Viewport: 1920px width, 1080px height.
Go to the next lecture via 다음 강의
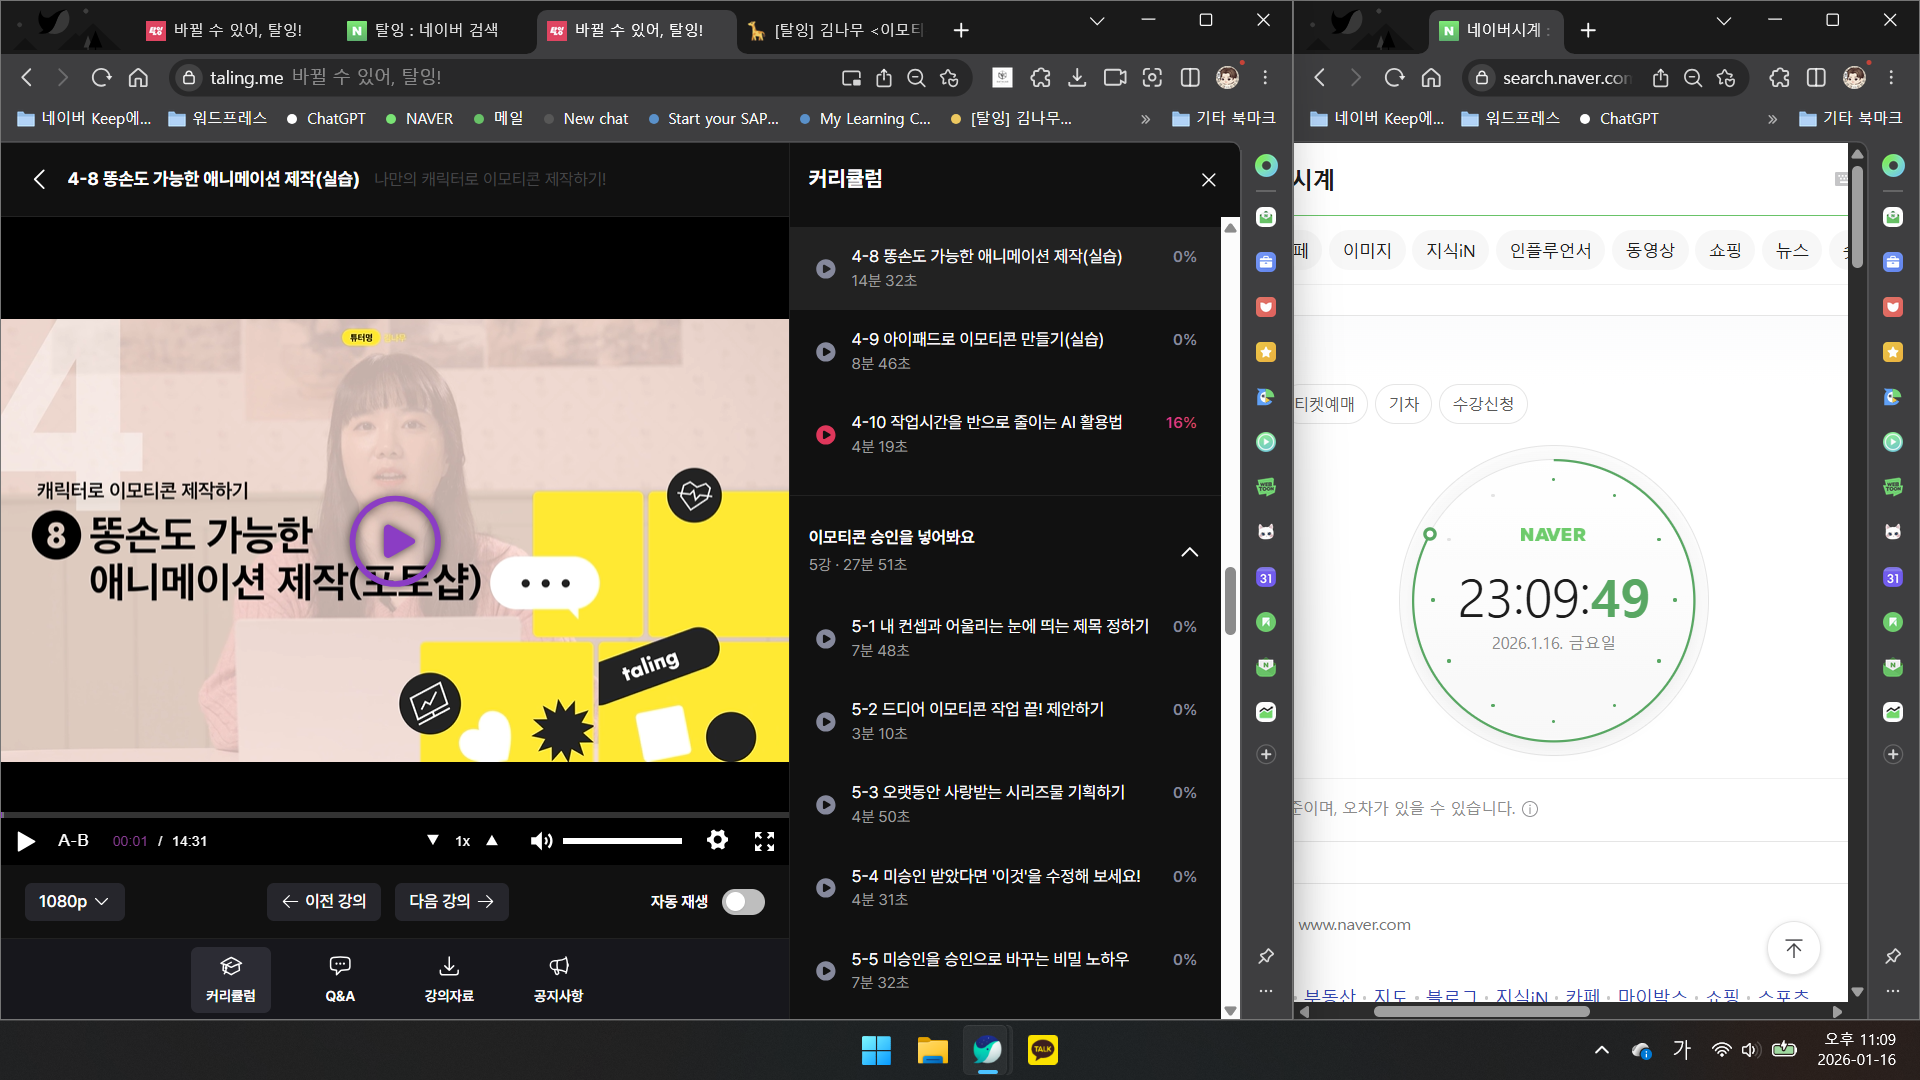coord(451,902)
